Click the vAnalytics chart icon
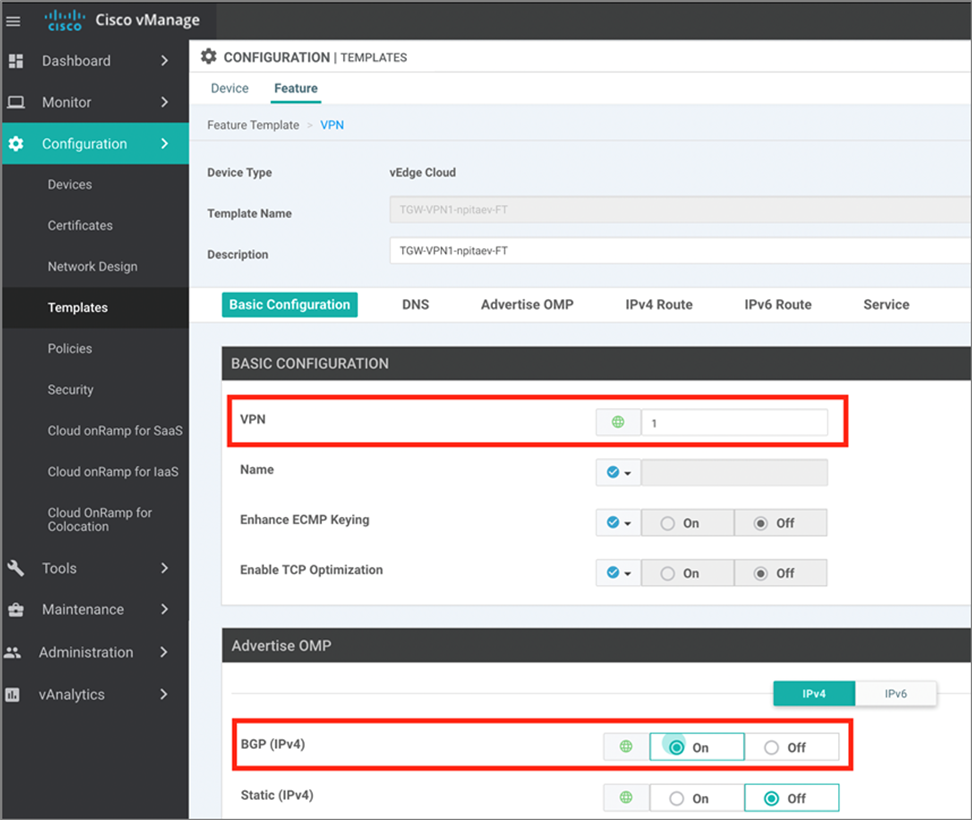 (x=12, y=695)
